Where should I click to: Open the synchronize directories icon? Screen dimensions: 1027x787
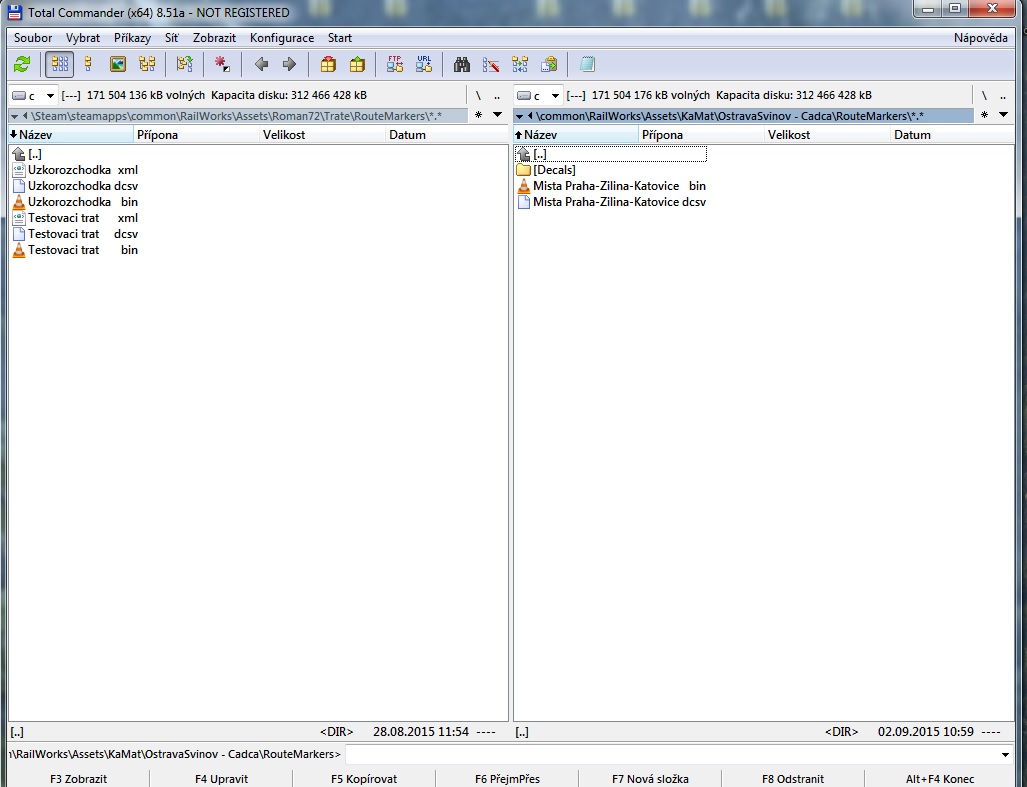pyautogui.click(x=520, y=64)
